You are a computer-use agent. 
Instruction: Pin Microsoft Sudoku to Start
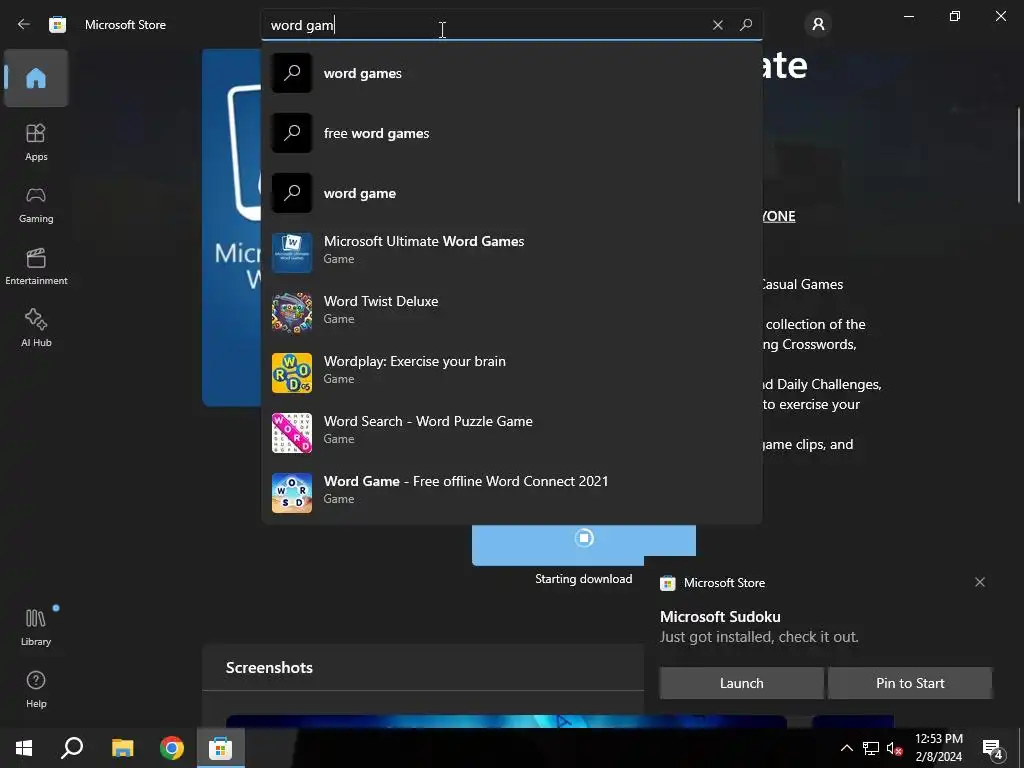coord(910,683)
